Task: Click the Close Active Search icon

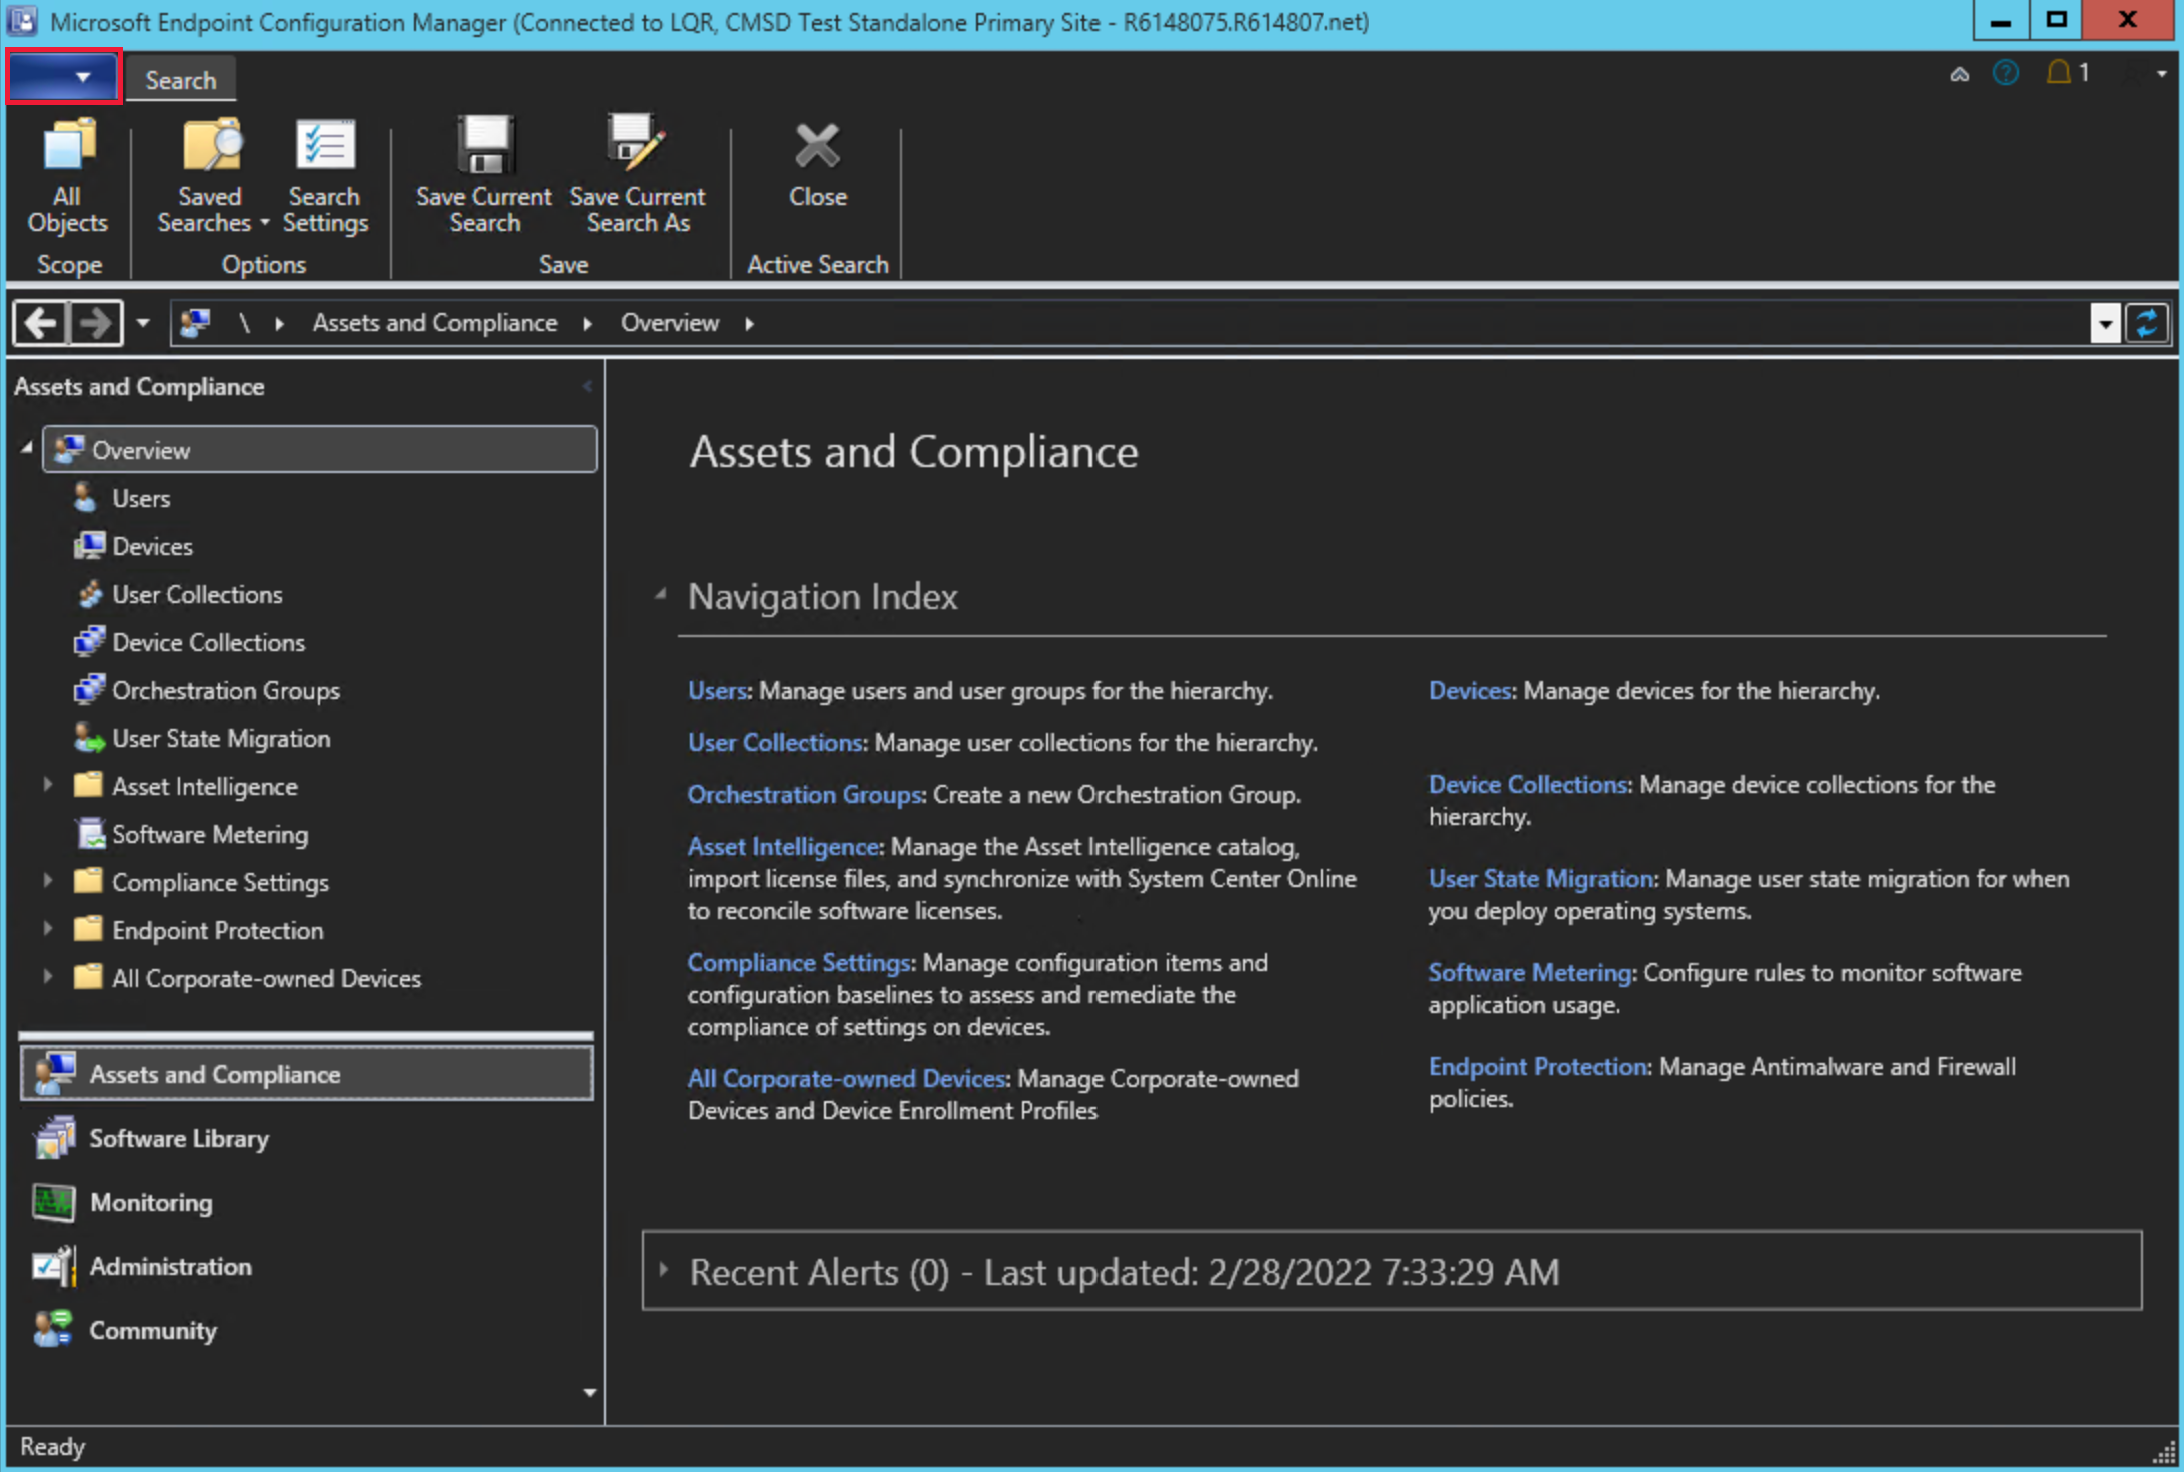Action: 816,148
